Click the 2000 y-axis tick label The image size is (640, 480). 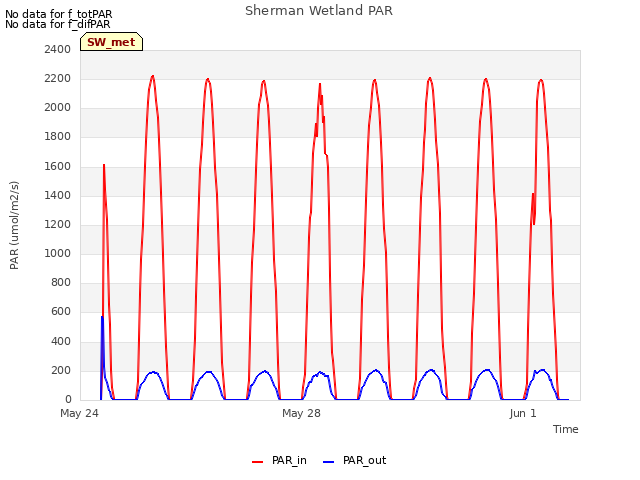click(x=58, y=108)
